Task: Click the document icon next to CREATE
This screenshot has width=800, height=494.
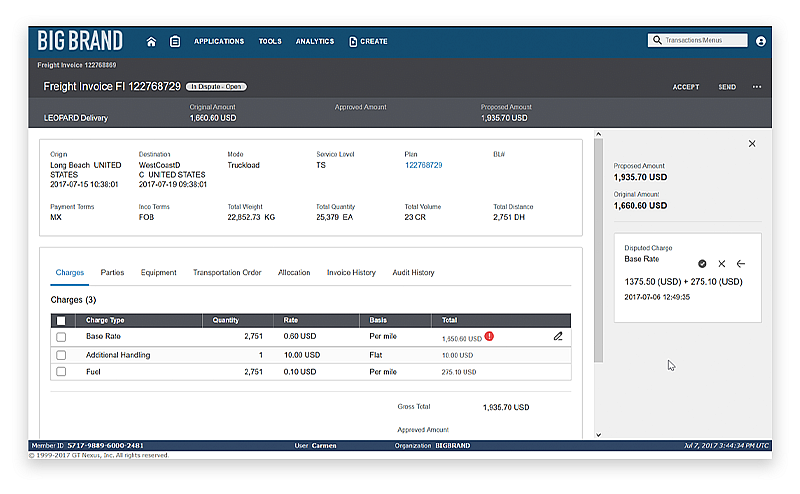Action: (353, 41)
